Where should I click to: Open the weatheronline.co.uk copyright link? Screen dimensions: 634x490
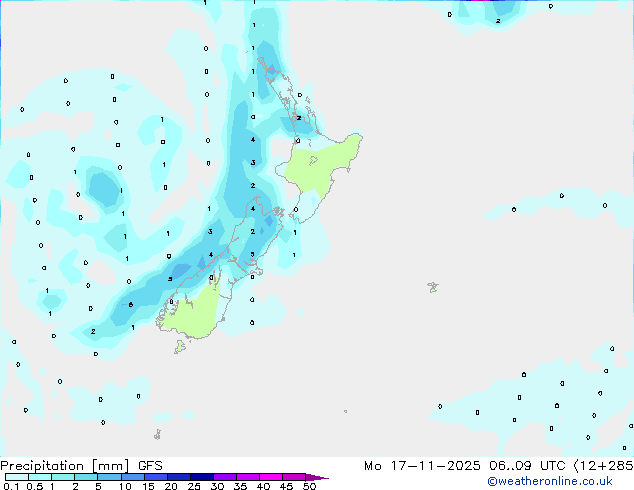click(x=550, y=481)
